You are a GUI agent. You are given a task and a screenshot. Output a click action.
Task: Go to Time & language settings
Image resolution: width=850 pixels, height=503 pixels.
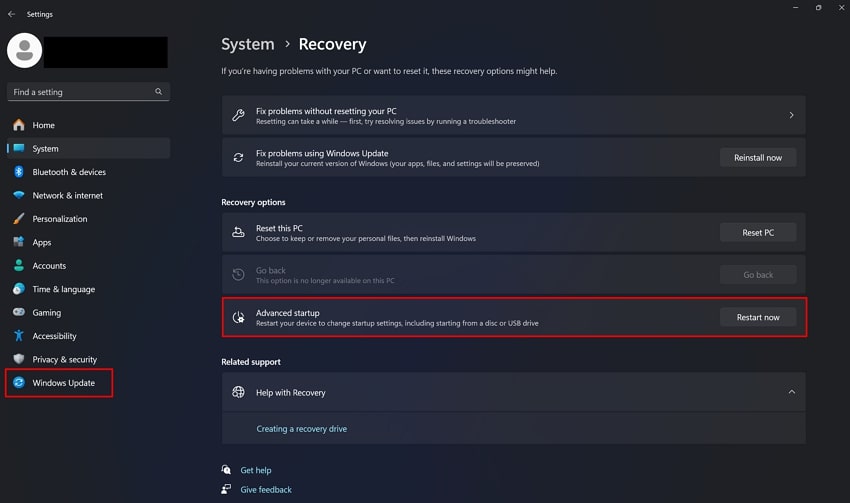coord(63,289)
